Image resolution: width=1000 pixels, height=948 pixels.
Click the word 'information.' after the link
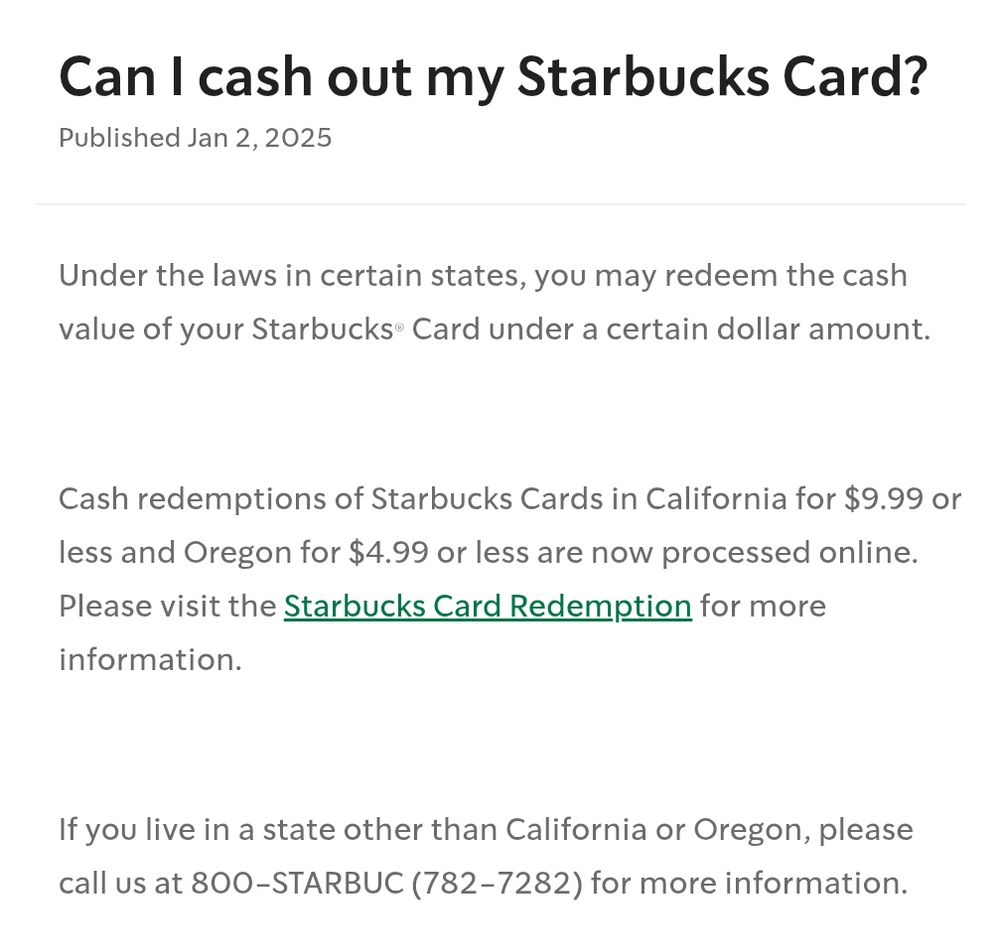[151, 660]
